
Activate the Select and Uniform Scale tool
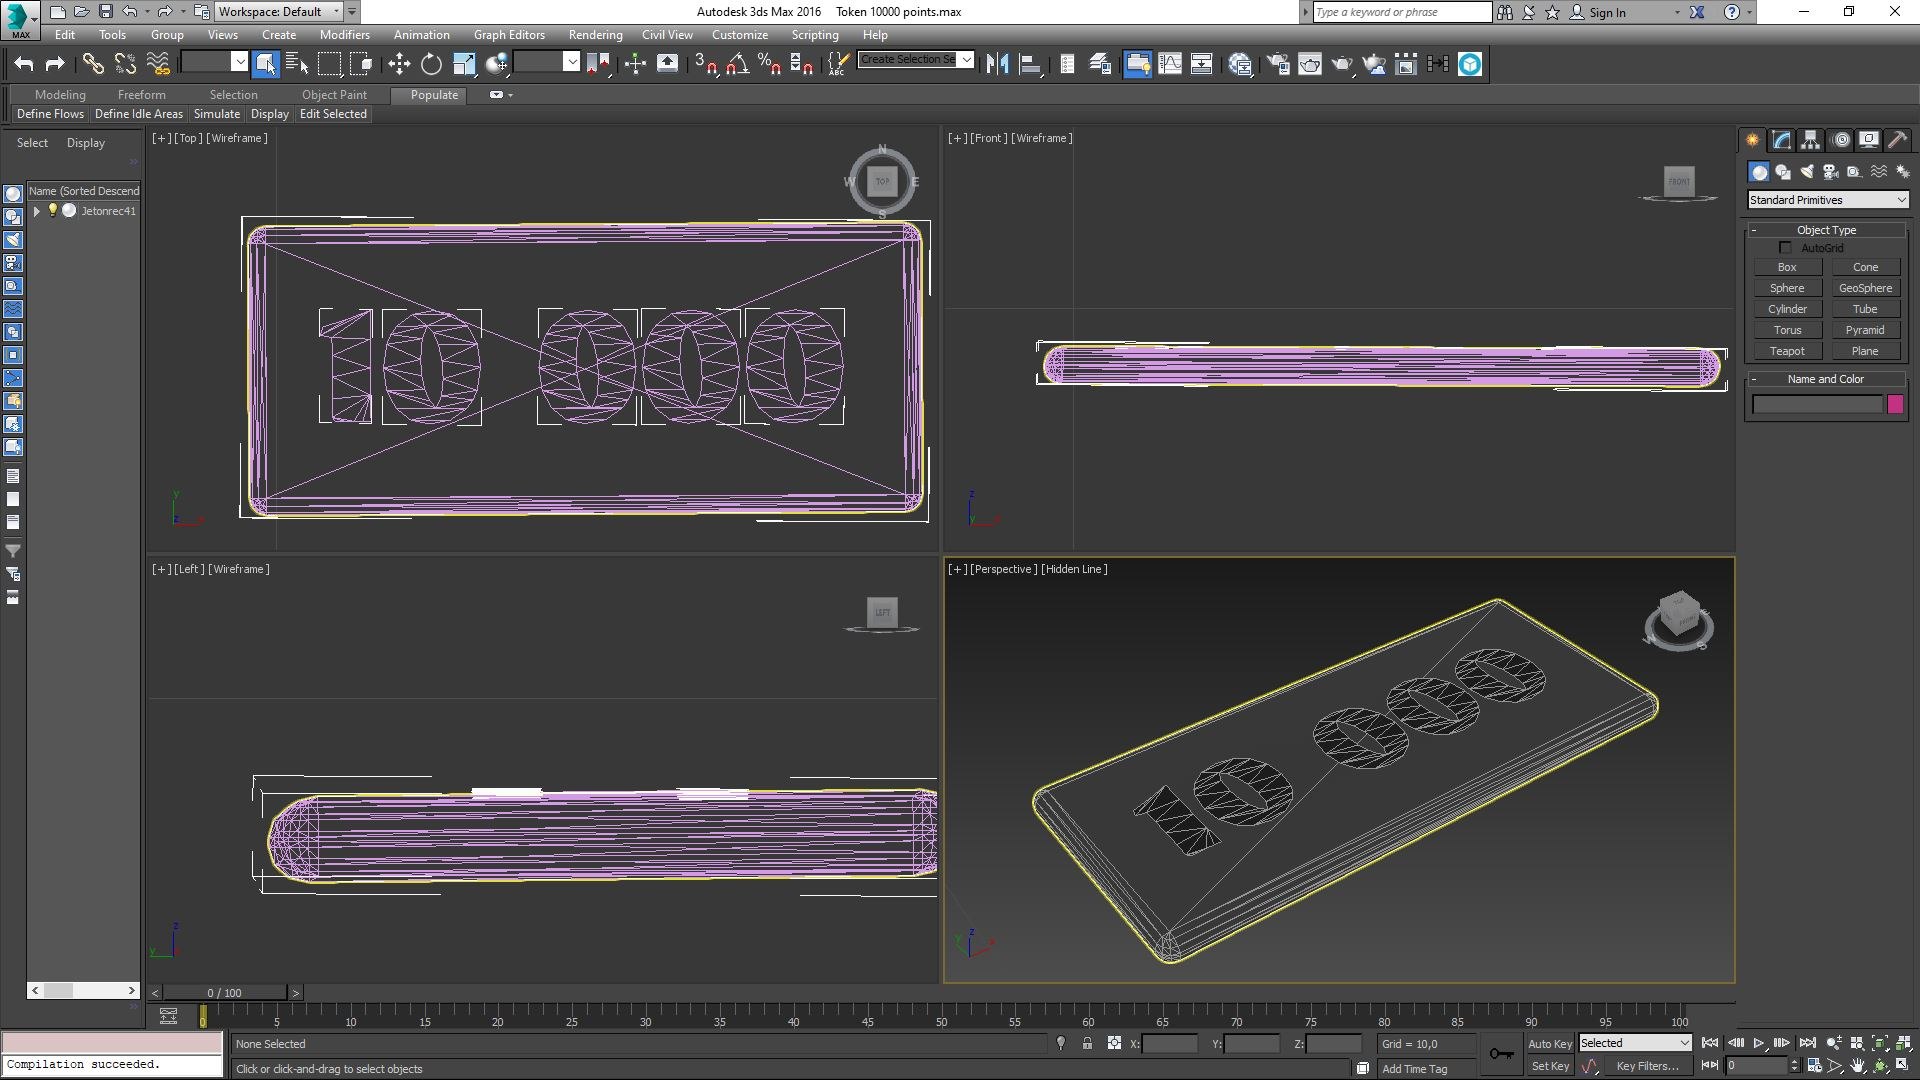(464, 64)
